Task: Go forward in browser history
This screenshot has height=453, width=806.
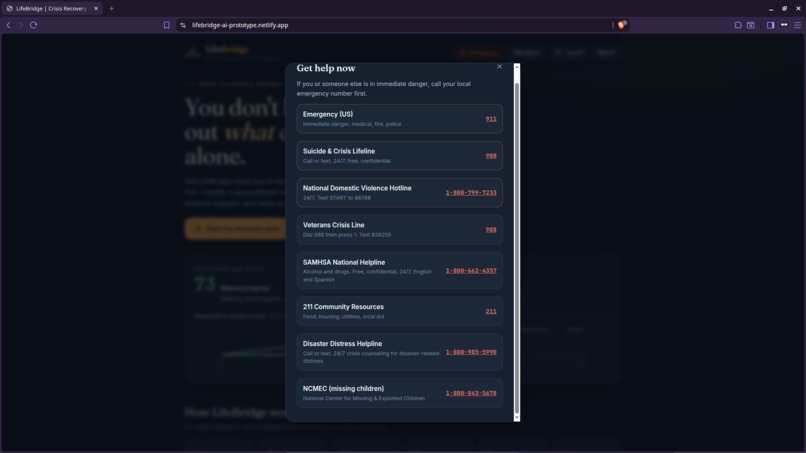Action: coord(21,25)
